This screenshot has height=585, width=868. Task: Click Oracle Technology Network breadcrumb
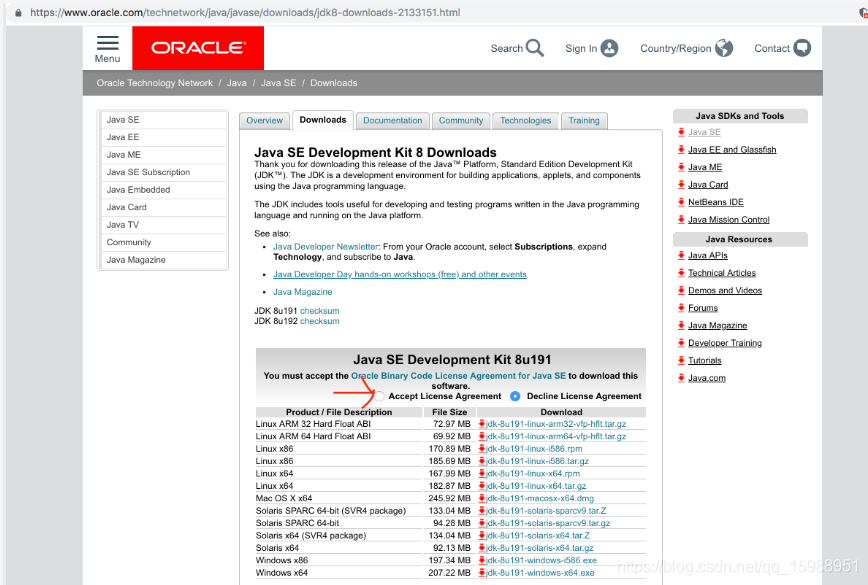coord(154,83)
